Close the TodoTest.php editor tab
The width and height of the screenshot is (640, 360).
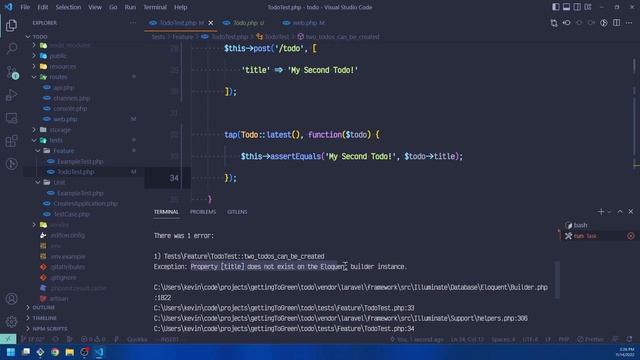click(x=211, y=23)
